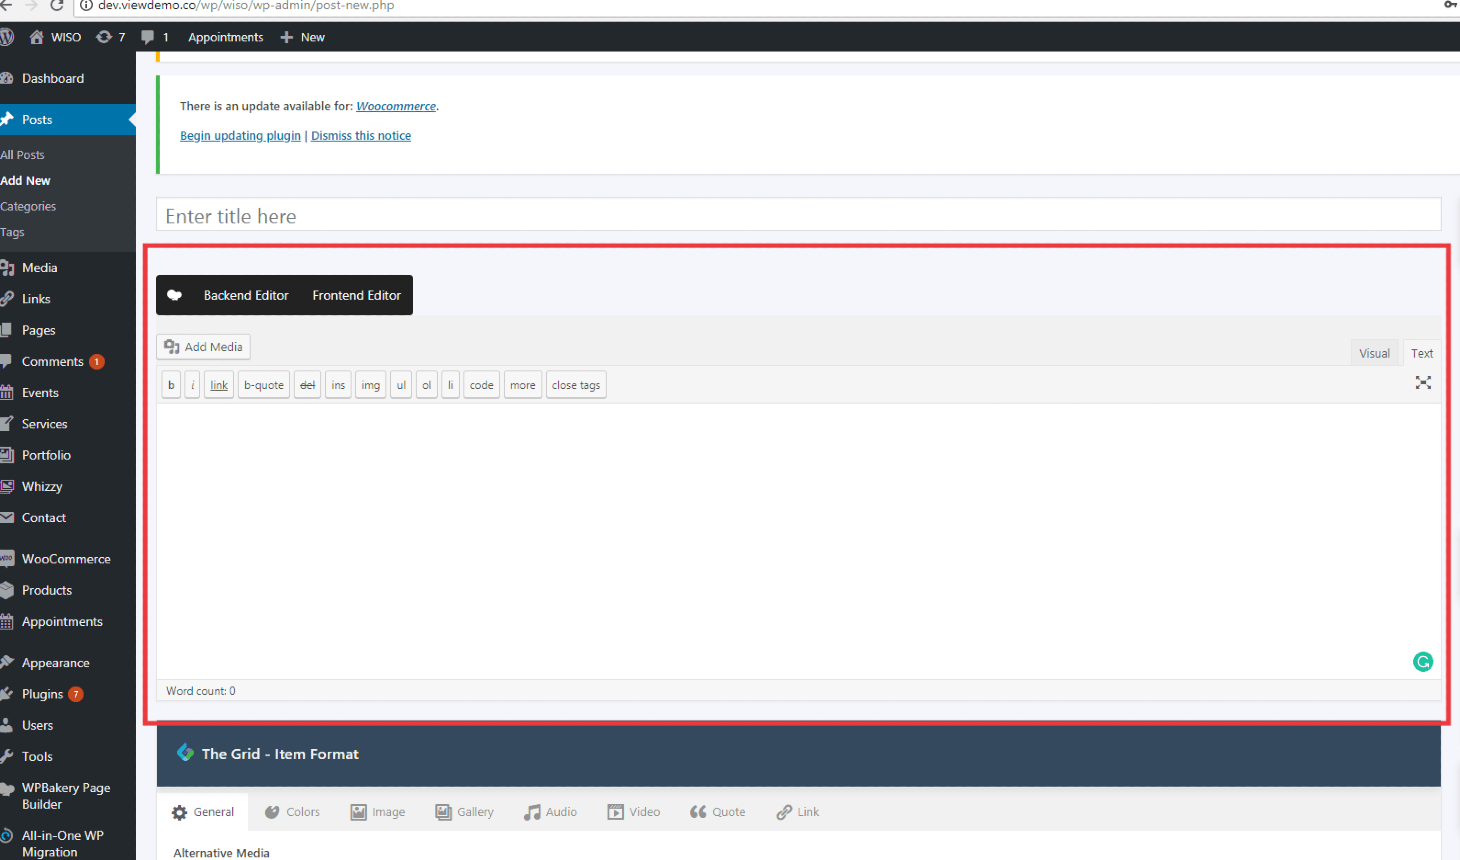The width and height of the screenshot is (1460, 860).
Task: Switch editor to Text tab
Action: pyautogui.click(x=1422, y=353)
